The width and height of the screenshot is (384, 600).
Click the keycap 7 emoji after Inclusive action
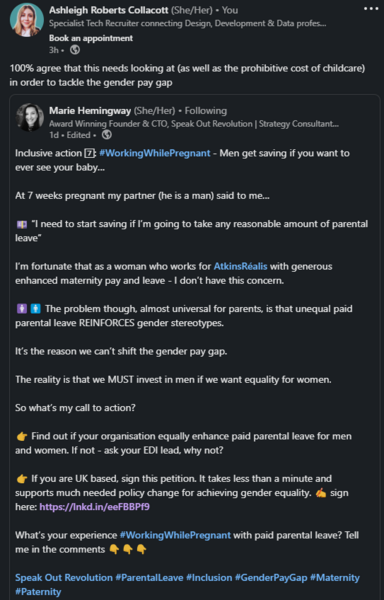tap(89, 153)
